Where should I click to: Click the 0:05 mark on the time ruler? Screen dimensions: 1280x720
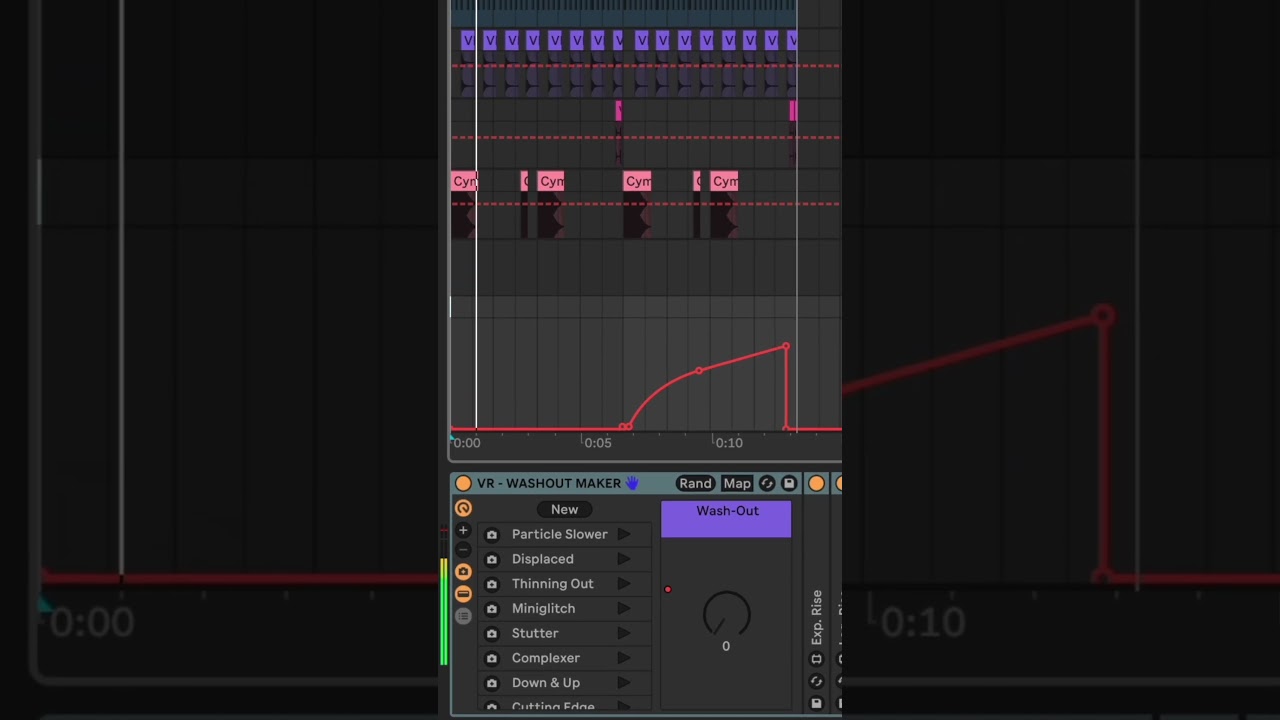pos(597,443)
